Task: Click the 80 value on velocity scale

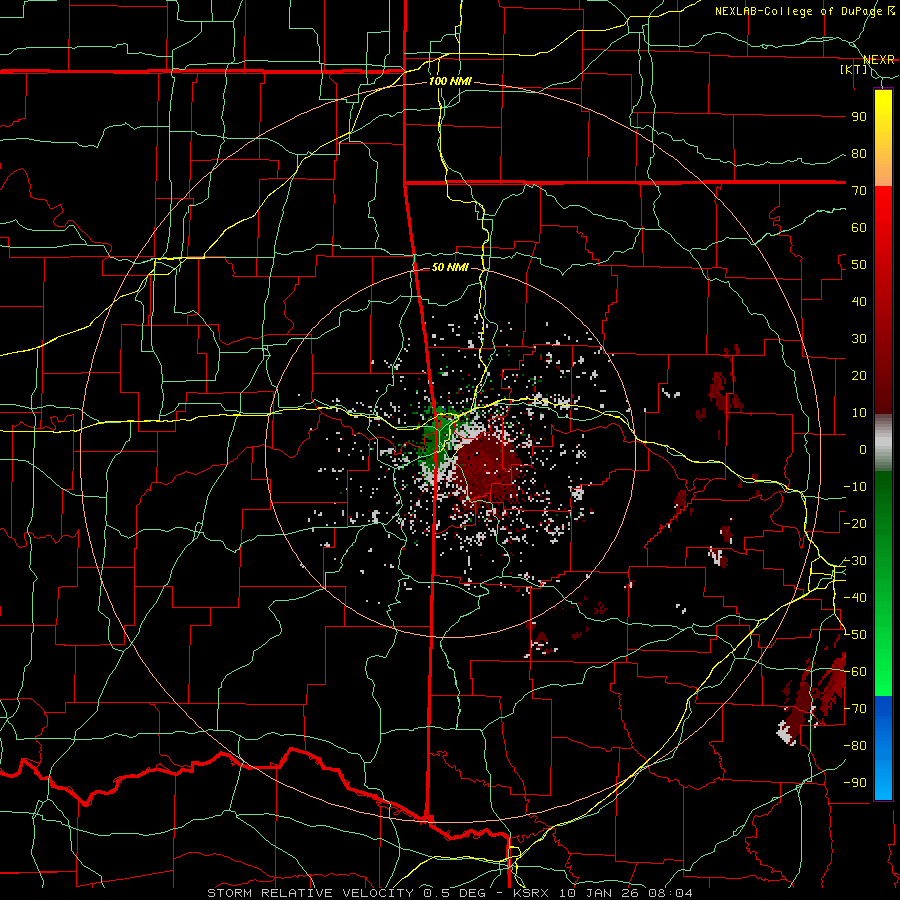Action: point(859,153)
